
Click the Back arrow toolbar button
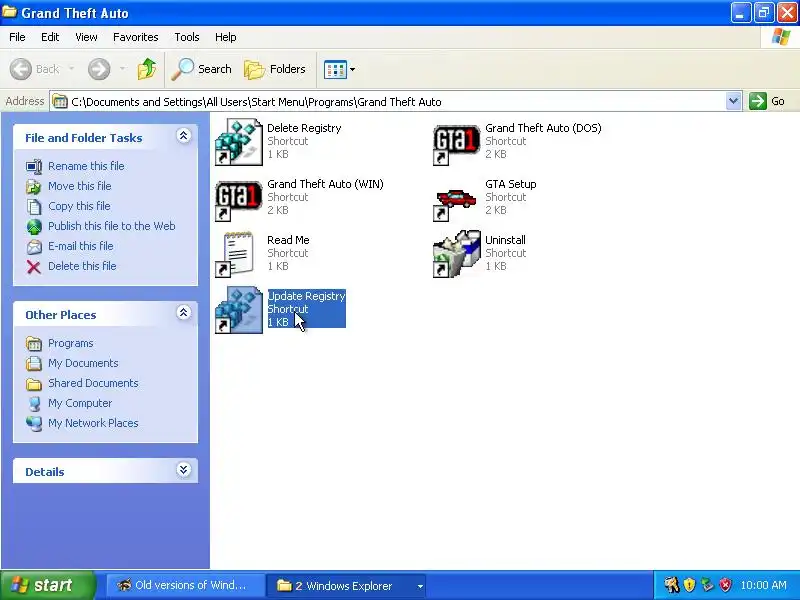coord(21,69)
